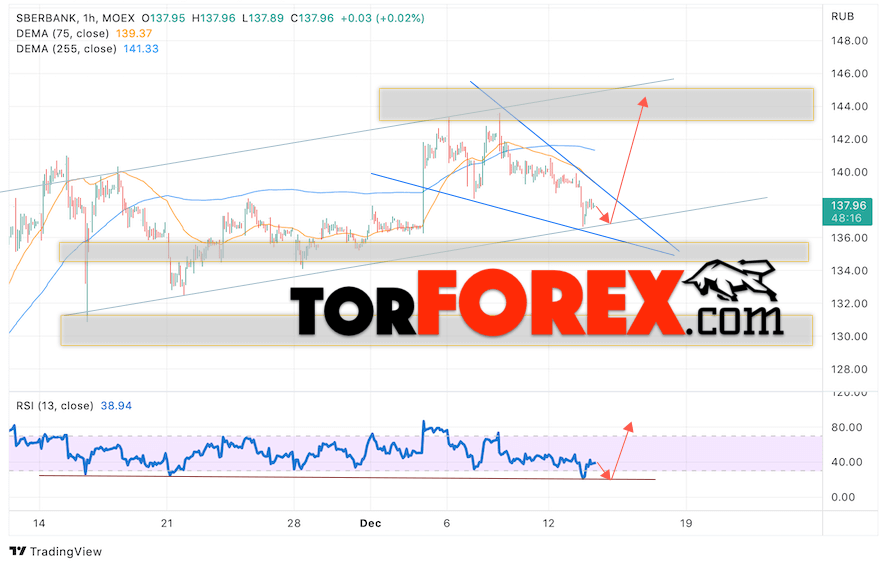Screen dimensions: 887x567
Task: Click the DEMA 255 value 141.33
Action: point(141,49)
